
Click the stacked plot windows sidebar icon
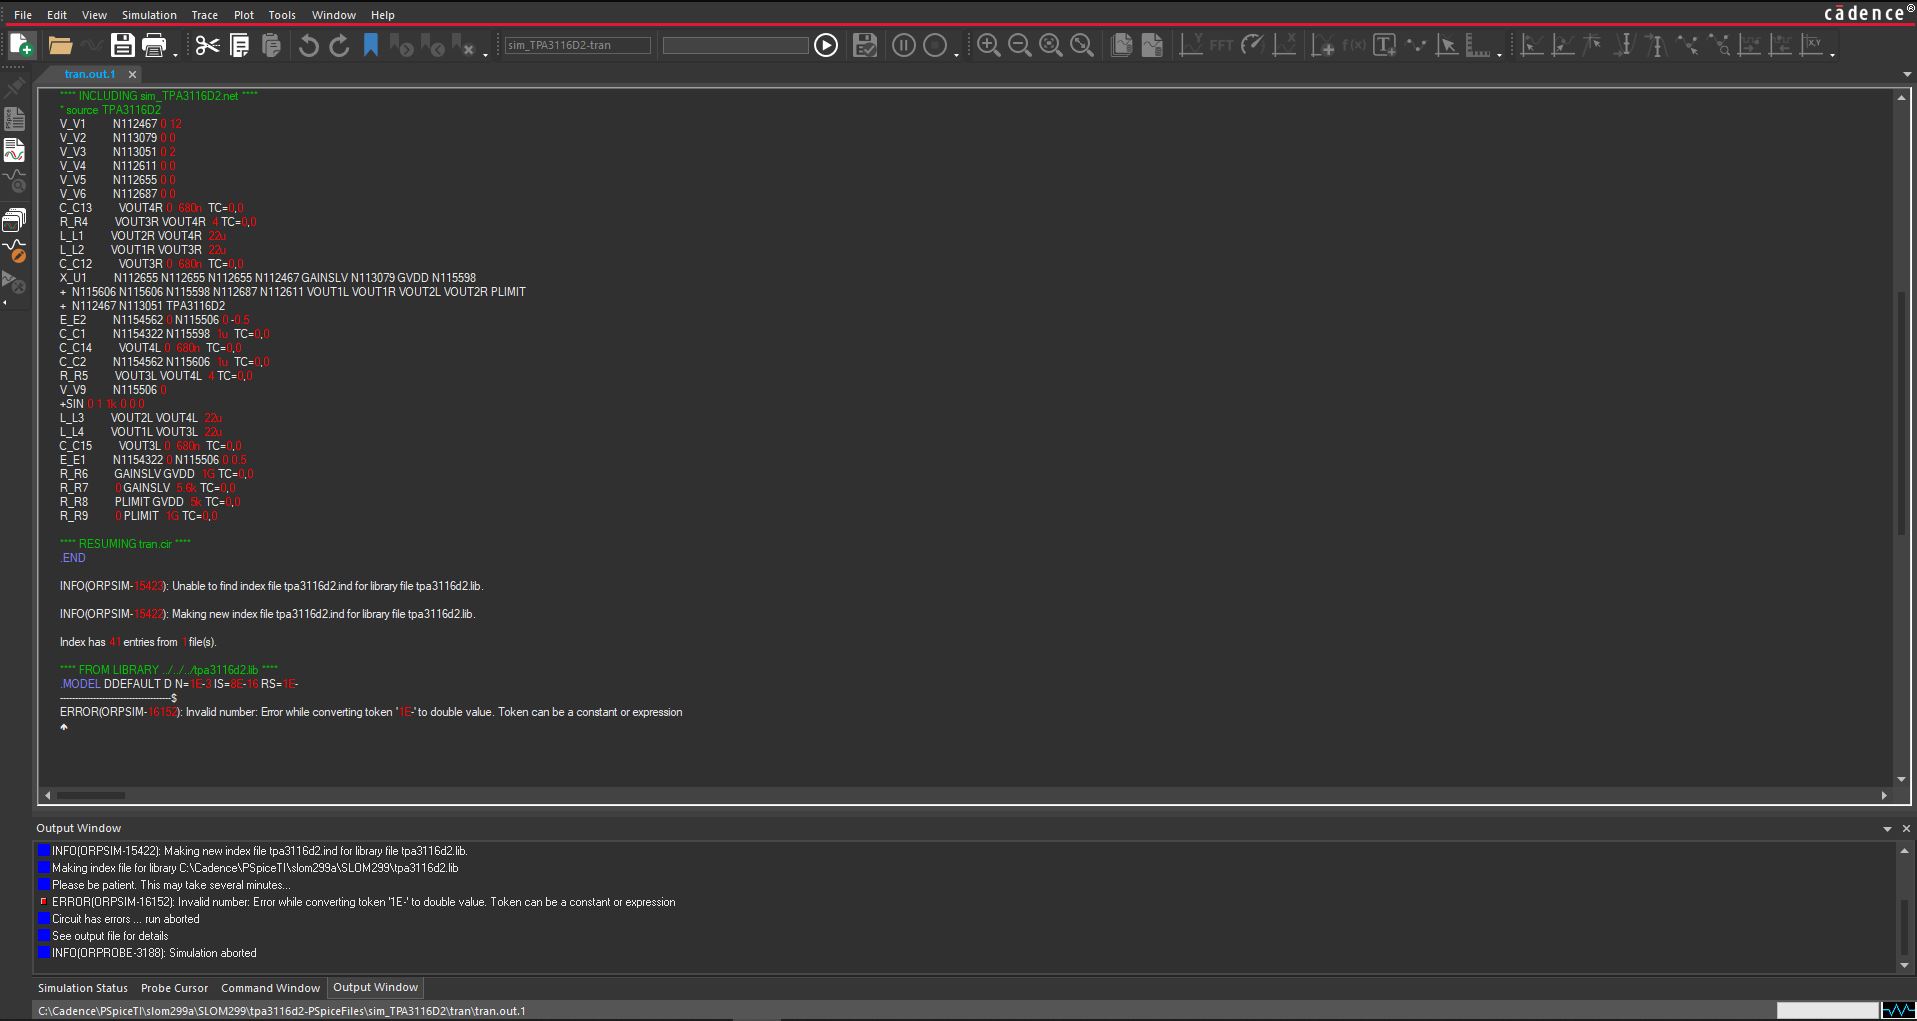14,219
